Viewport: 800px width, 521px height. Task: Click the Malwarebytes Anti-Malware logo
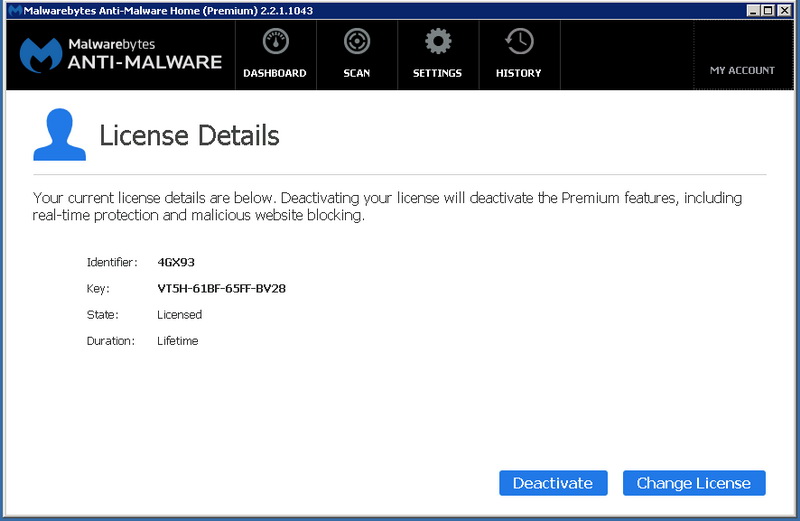pos(121,54)
